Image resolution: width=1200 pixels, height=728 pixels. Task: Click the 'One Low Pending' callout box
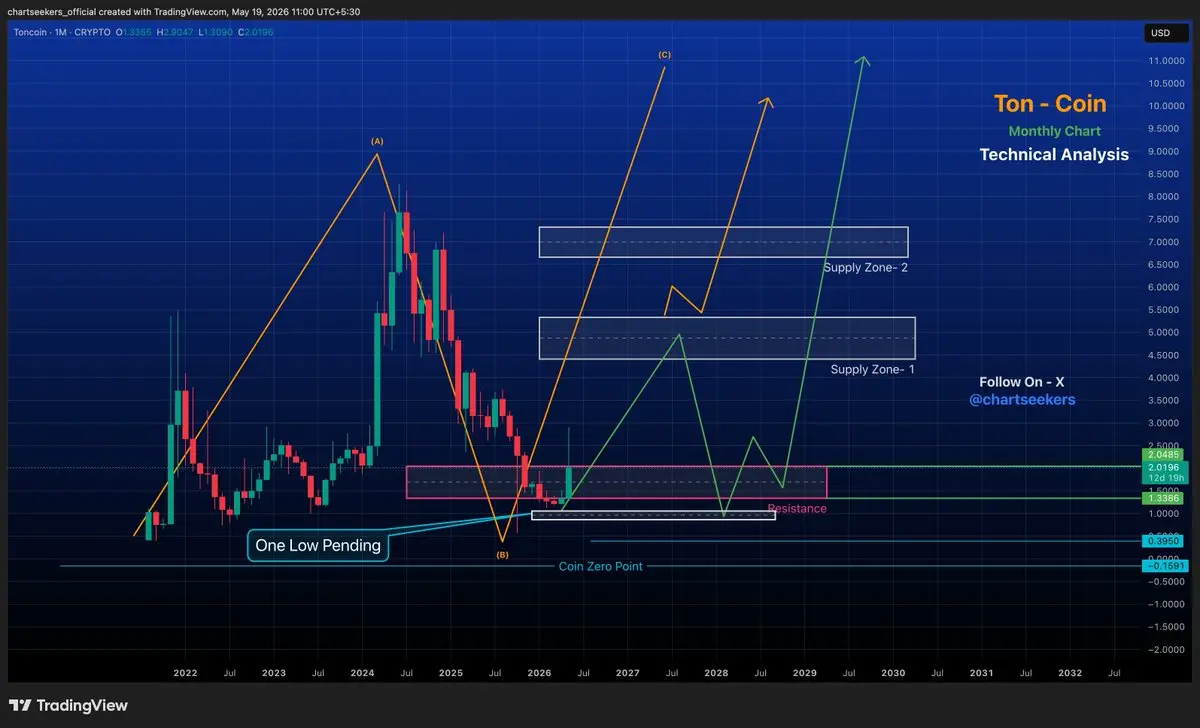pyautogui.click(x=318, y=545)
